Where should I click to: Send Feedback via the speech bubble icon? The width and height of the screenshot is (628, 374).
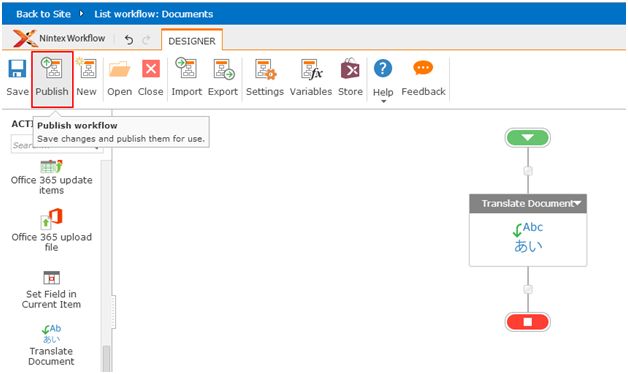pyautogui.click(x=423, y=68)
